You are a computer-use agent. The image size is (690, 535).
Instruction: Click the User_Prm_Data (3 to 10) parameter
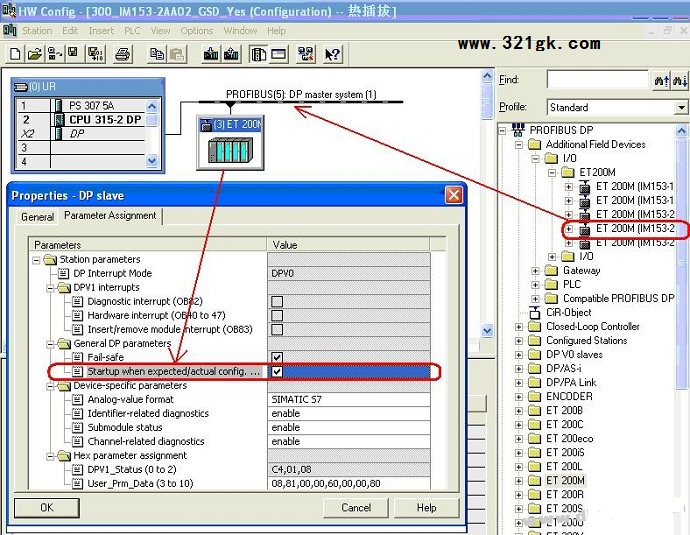(140, 484)
